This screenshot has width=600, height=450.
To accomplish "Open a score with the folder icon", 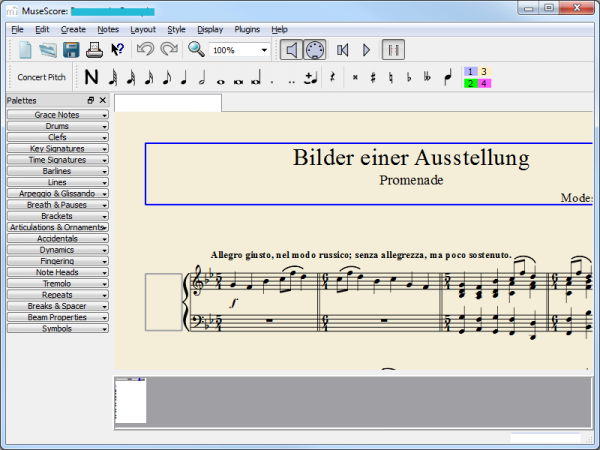I will coord(48,50).
